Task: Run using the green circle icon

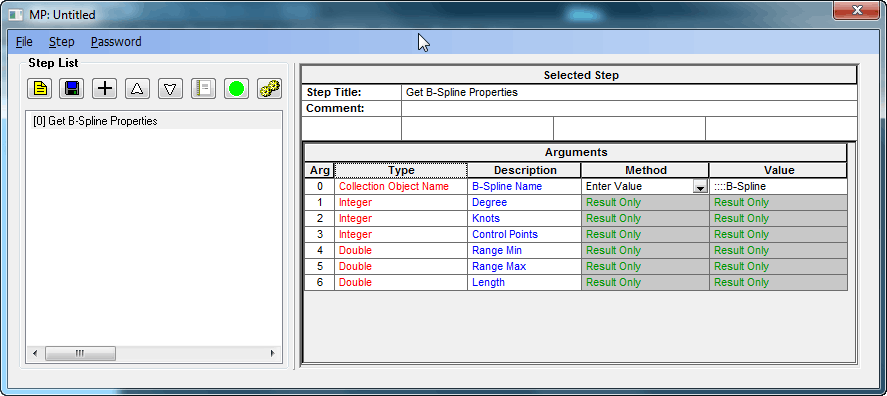Action: tap(236, 89)
